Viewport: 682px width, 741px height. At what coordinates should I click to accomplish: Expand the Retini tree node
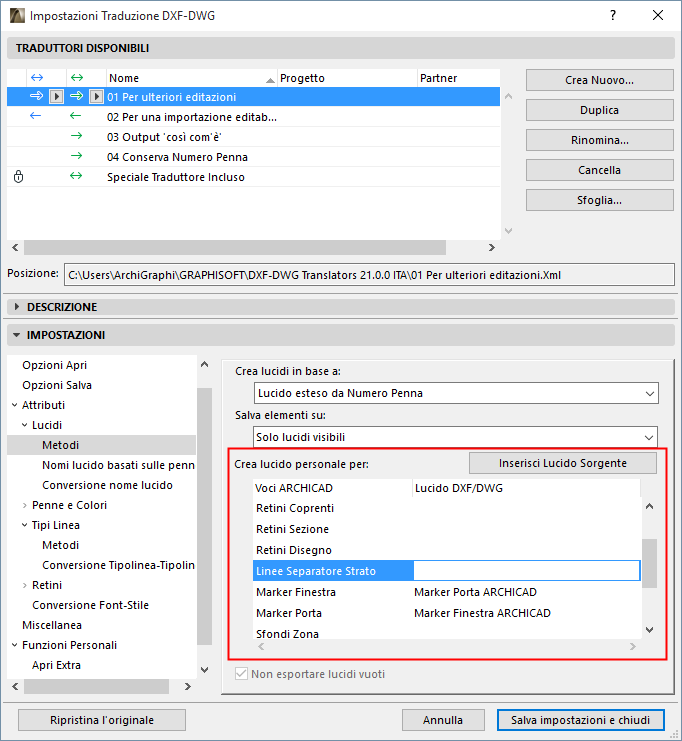pos(25,585)
